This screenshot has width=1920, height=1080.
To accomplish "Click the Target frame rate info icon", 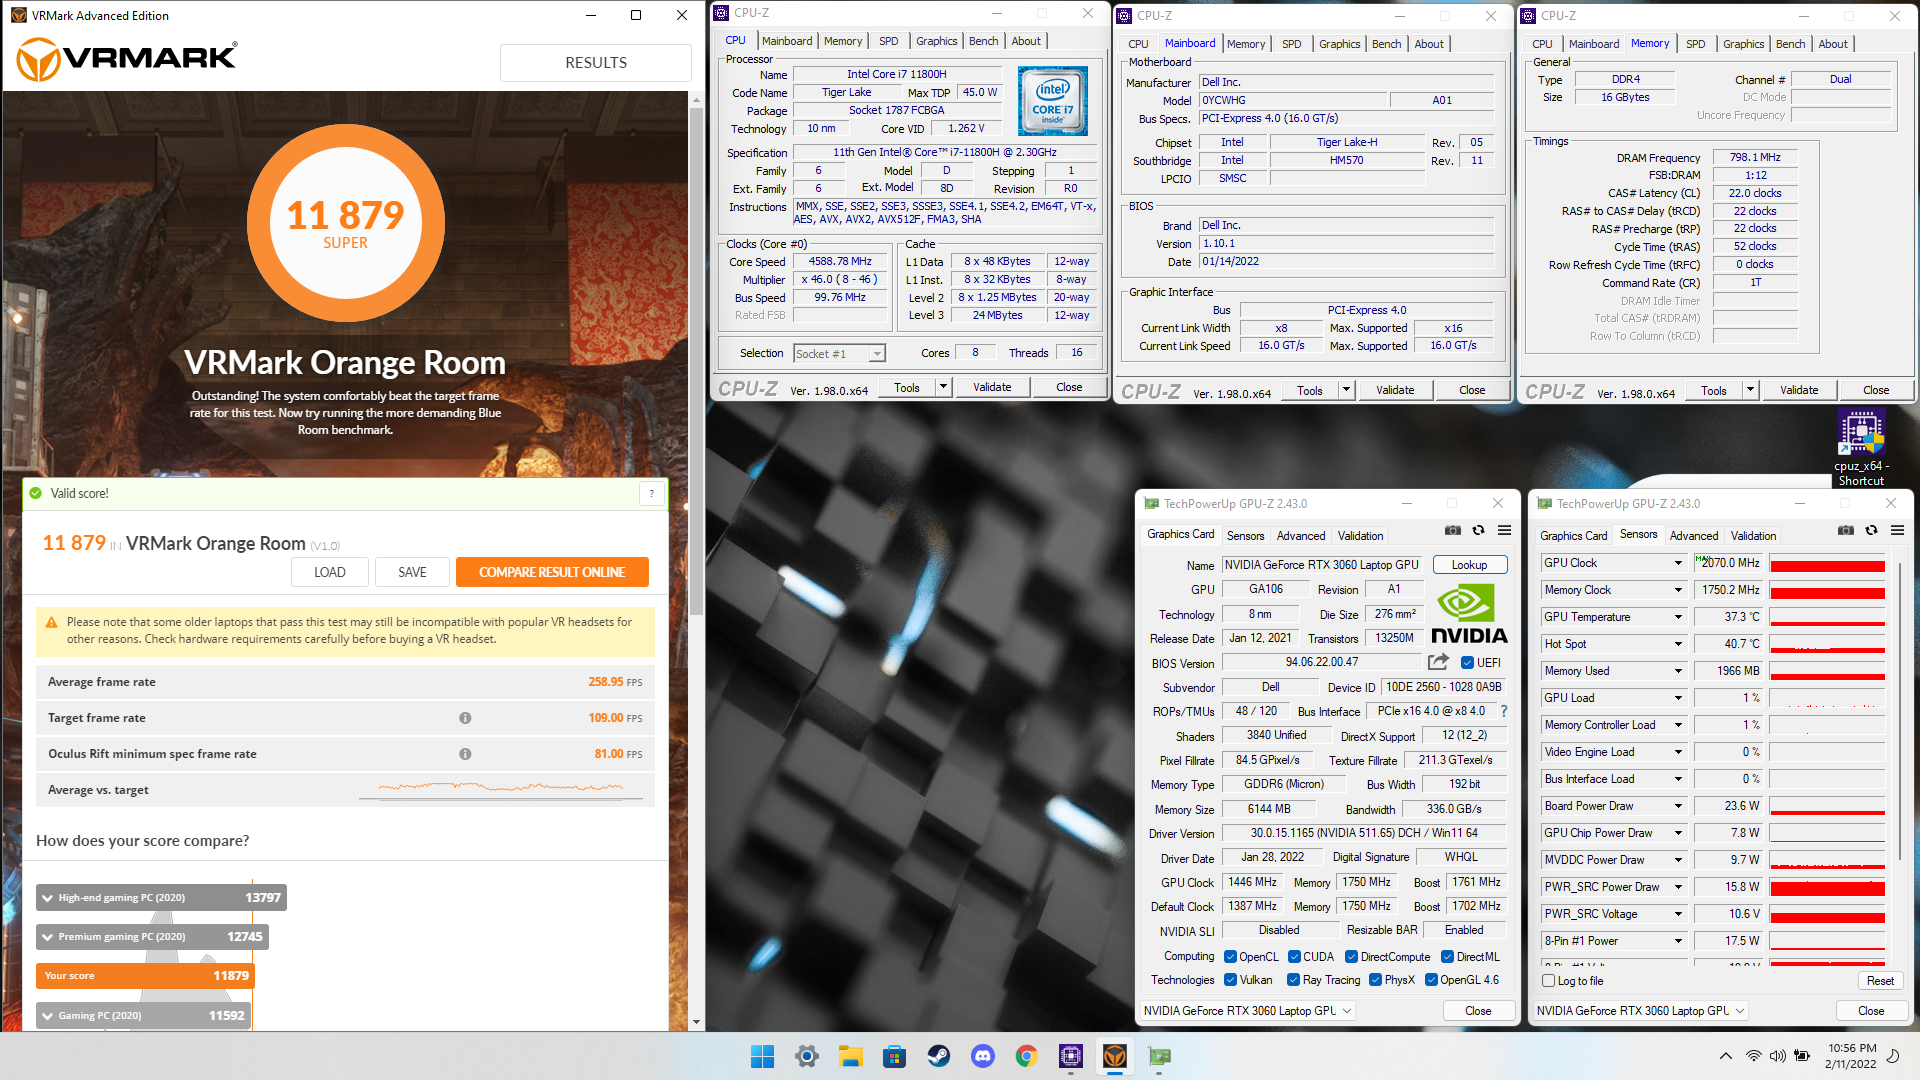I will [x=465, y=718].
